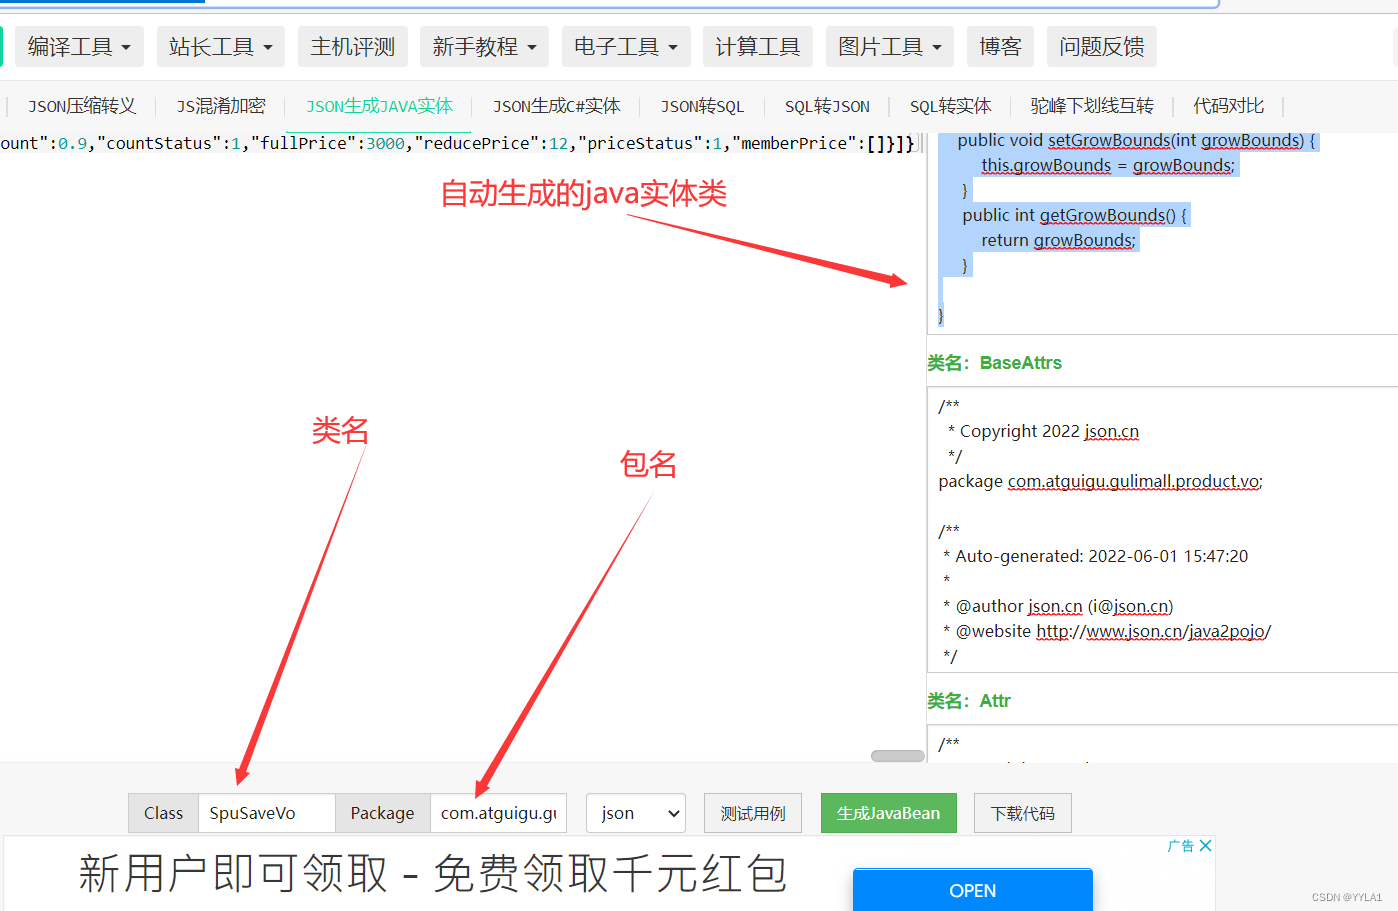1398x911 pixels.
Task: Click the 类名: BaseAttrs heading
Action: pos(994,363)
